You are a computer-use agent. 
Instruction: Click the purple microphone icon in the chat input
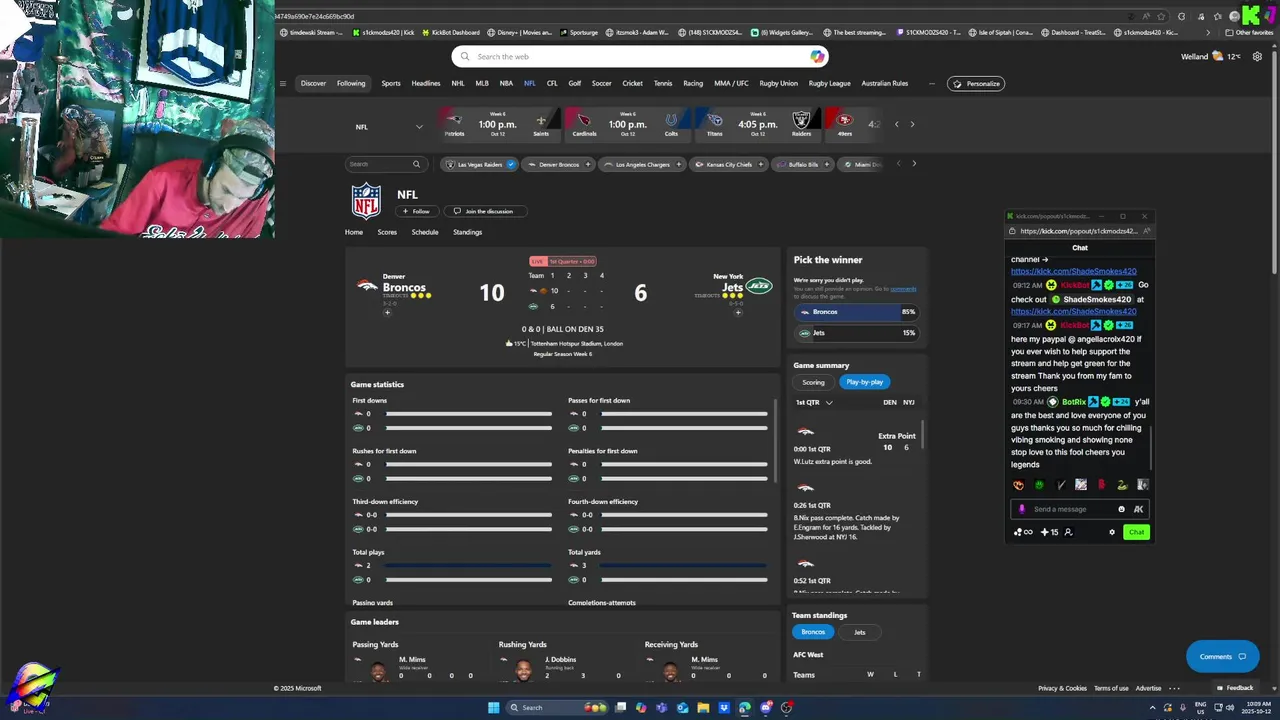point(1022,509)
